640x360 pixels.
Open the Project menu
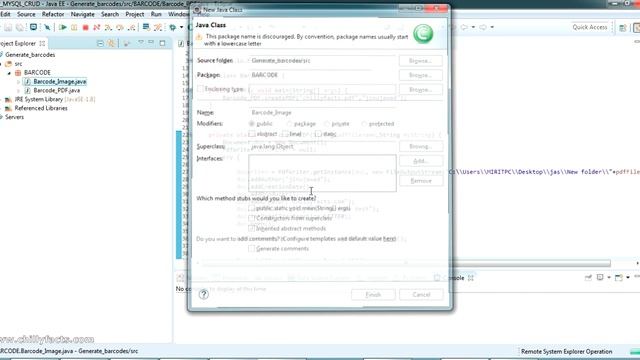tap(135, 14)
